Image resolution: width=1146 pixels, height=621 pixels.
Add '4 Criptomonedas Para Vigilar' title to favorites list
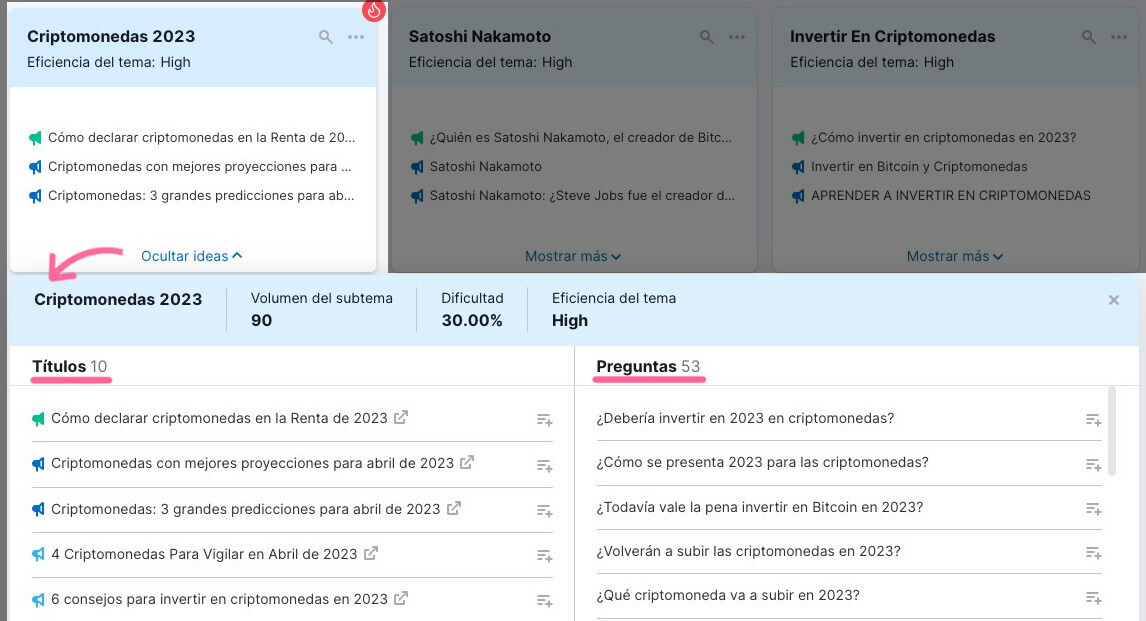[x=544, y=555]
